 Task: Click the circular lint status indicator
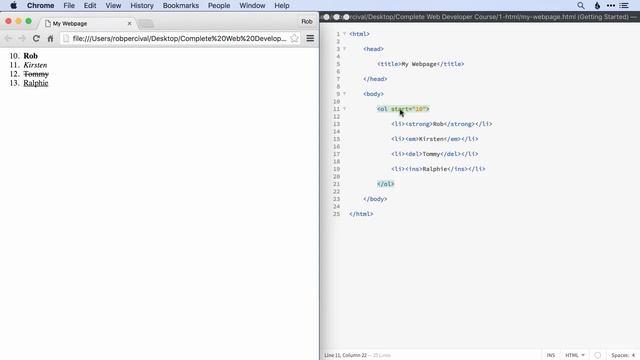(x=598, y=355)
